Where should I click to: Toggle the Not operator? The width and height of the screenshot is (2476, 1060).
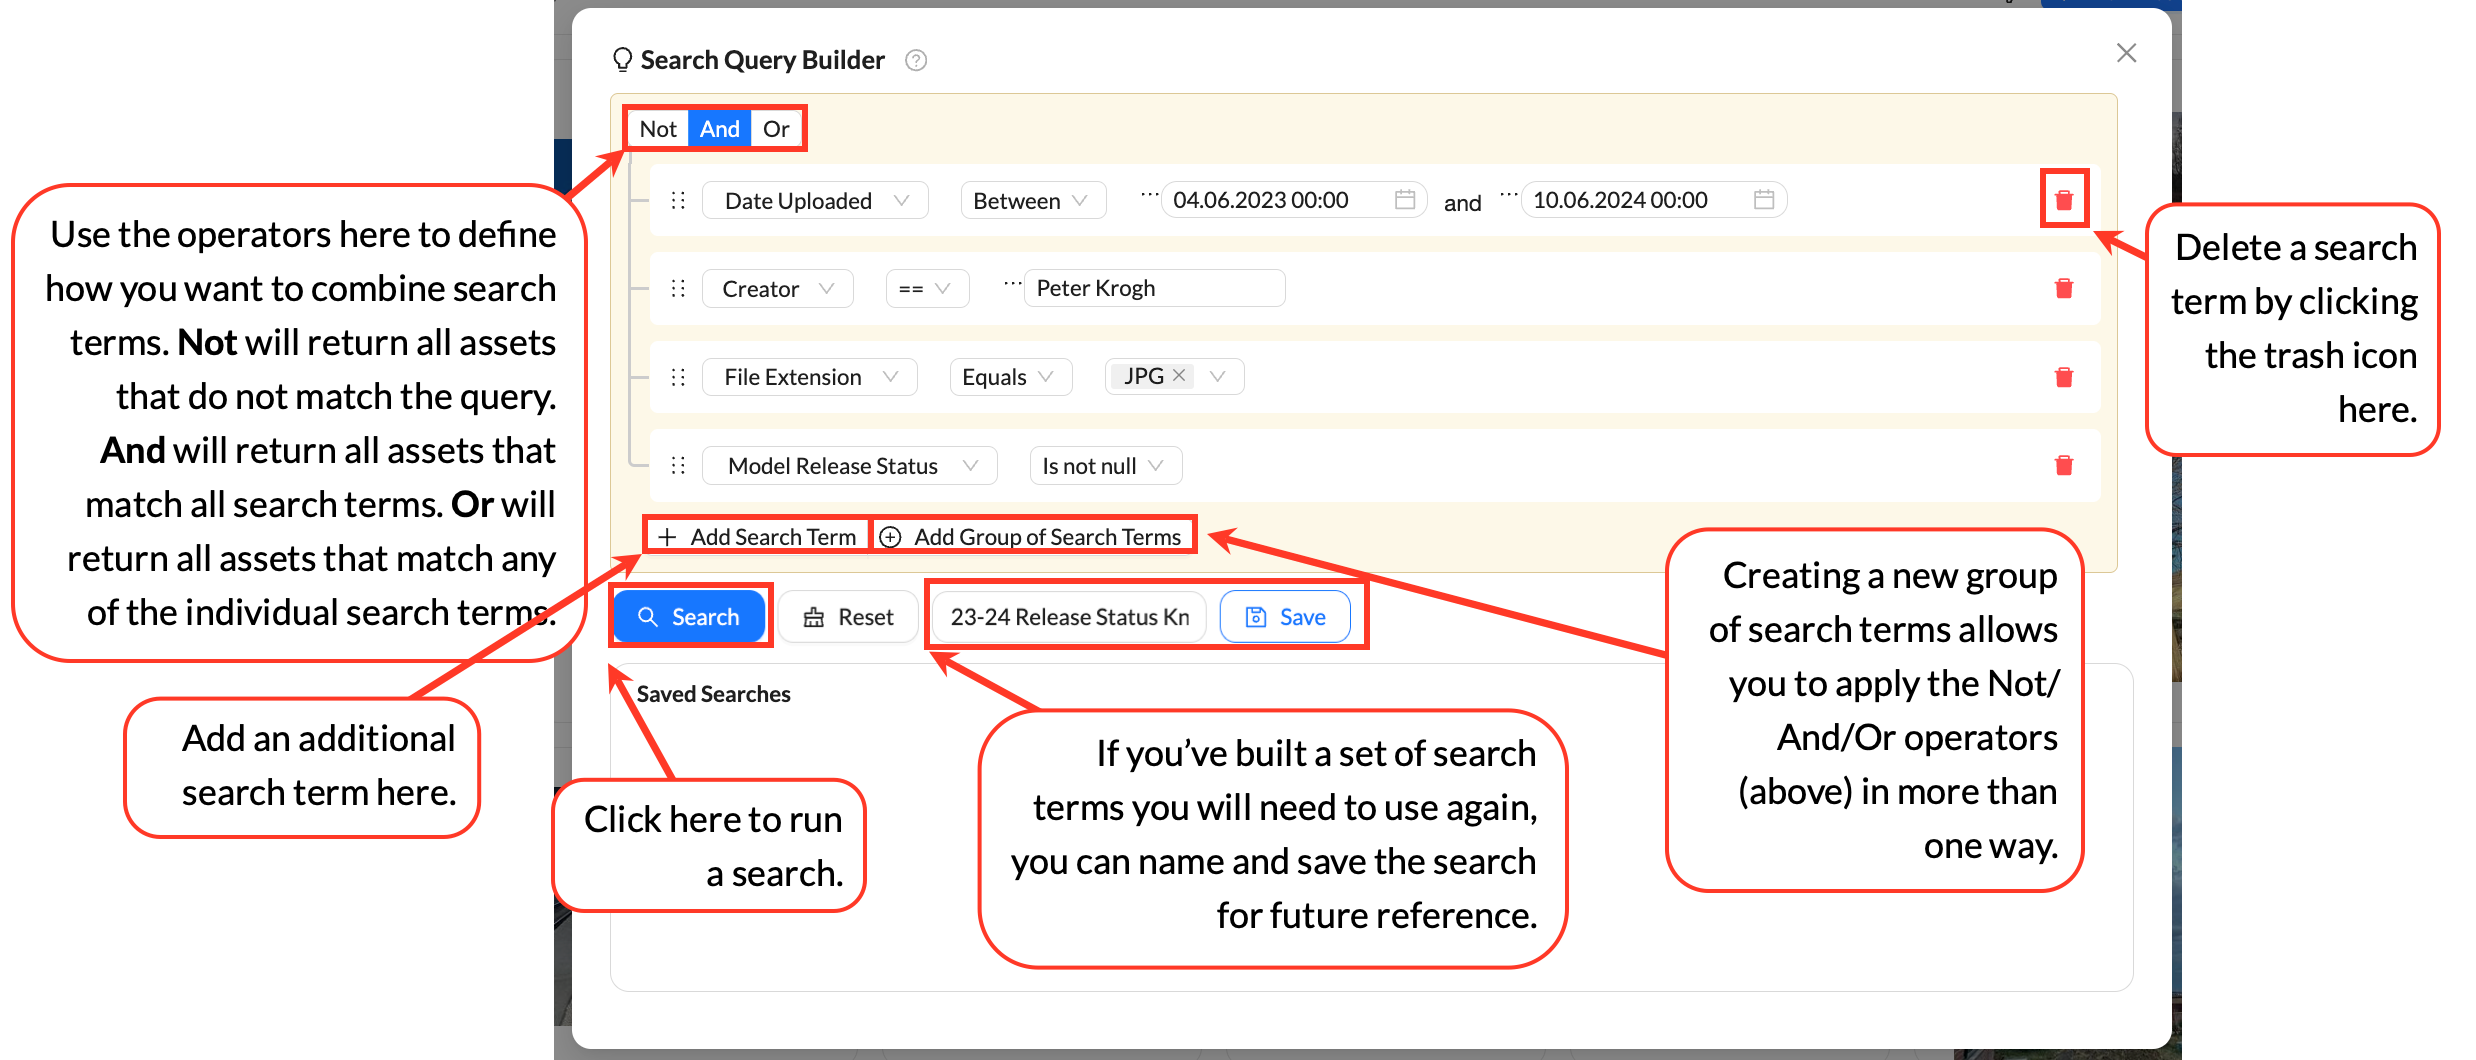point(658,129)
